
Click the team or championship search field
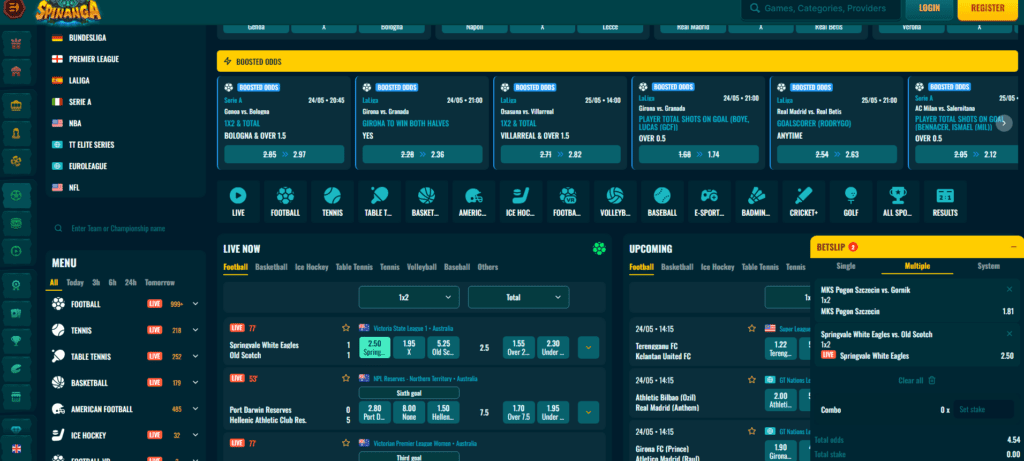point(124,229)
